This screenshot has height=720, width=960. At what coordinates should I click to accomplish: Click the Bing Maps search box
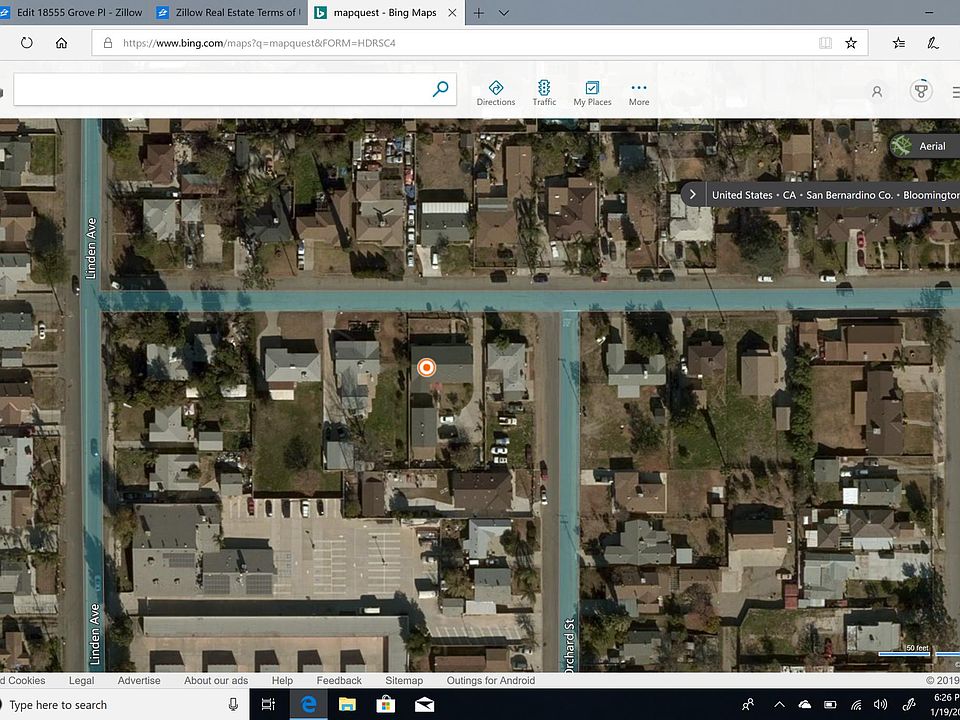tap(220, 89)
